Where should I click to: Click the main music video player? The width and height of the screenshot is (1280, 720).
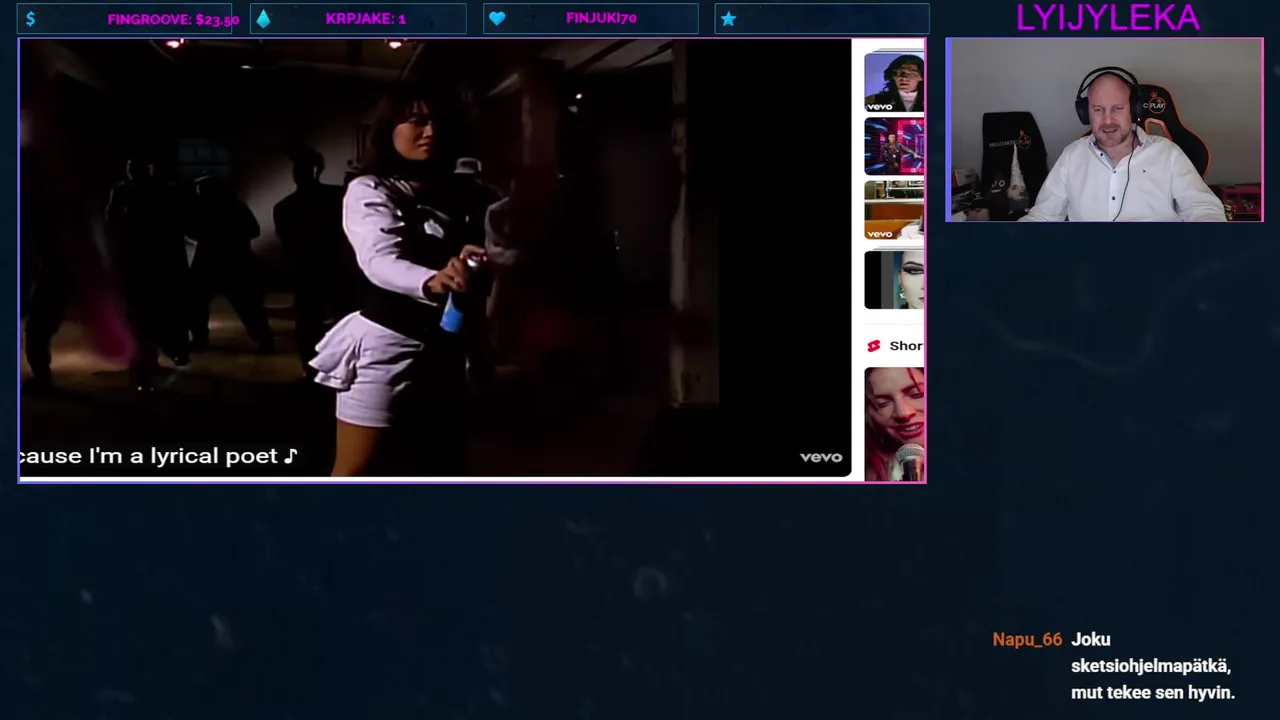pyautogui.click(x=435, y=258)
